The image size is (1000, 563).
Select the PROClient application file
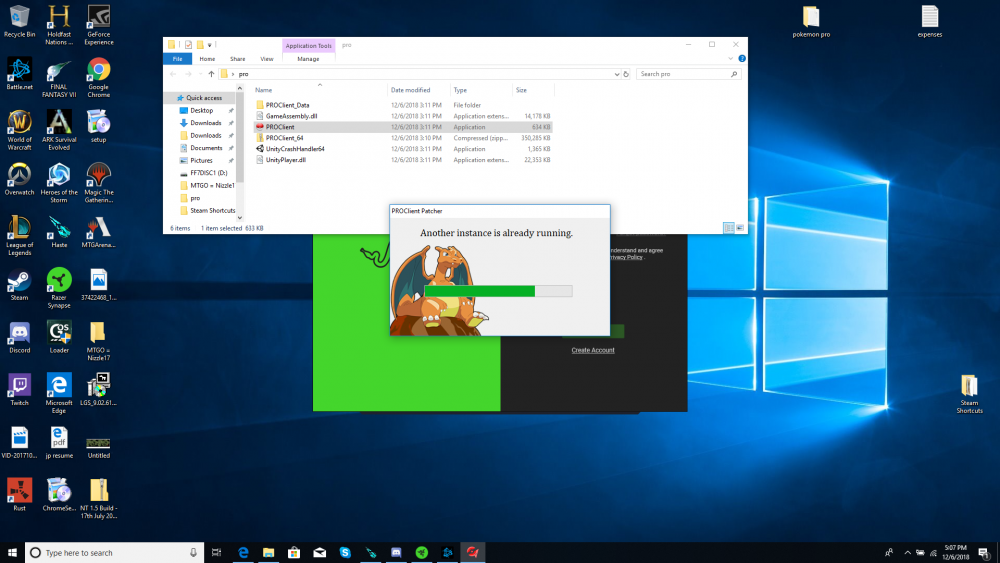click(x=280, y=127)
